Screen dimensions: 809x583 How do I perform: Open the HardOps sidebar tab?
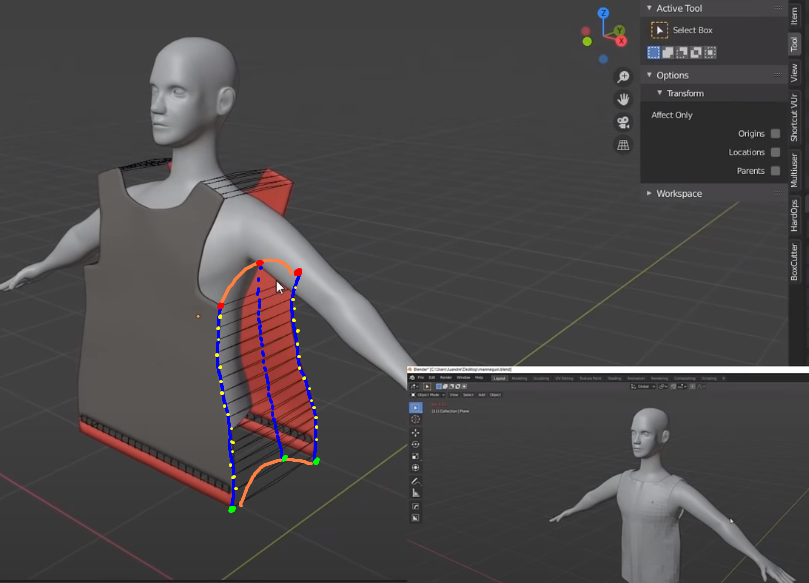pos(795,215)
